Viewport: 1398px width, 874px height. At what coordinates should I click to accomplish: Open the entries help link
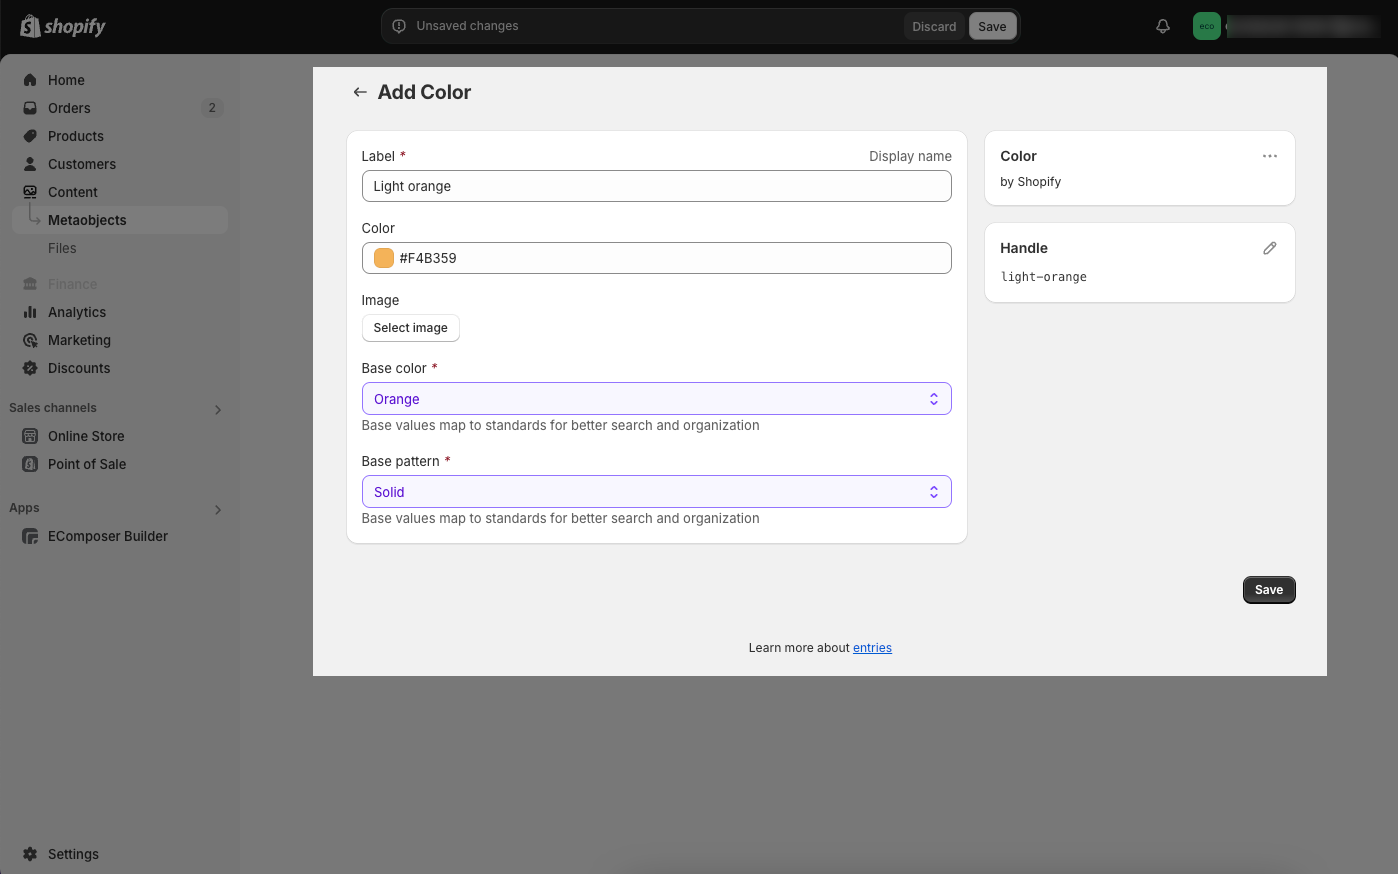872,648
